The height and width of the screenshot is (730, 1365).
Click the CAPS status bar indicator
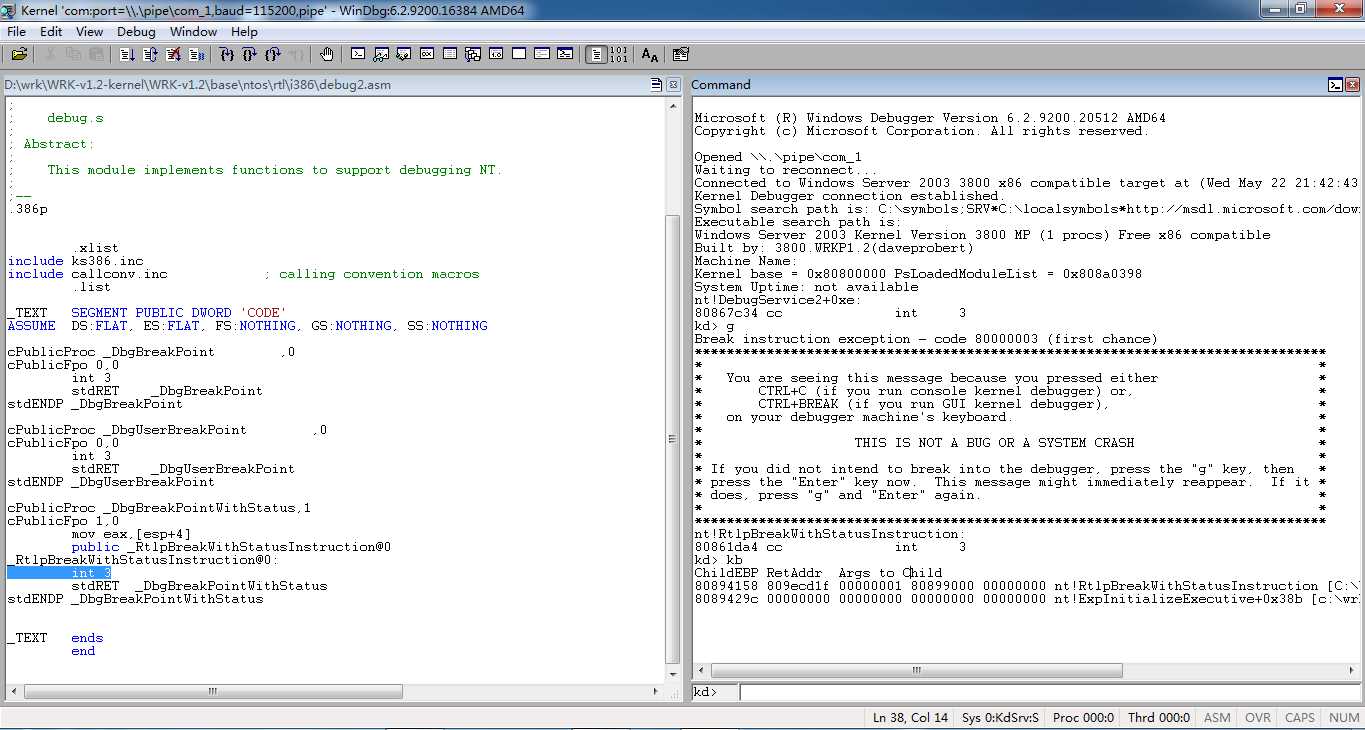(1300, 718)
